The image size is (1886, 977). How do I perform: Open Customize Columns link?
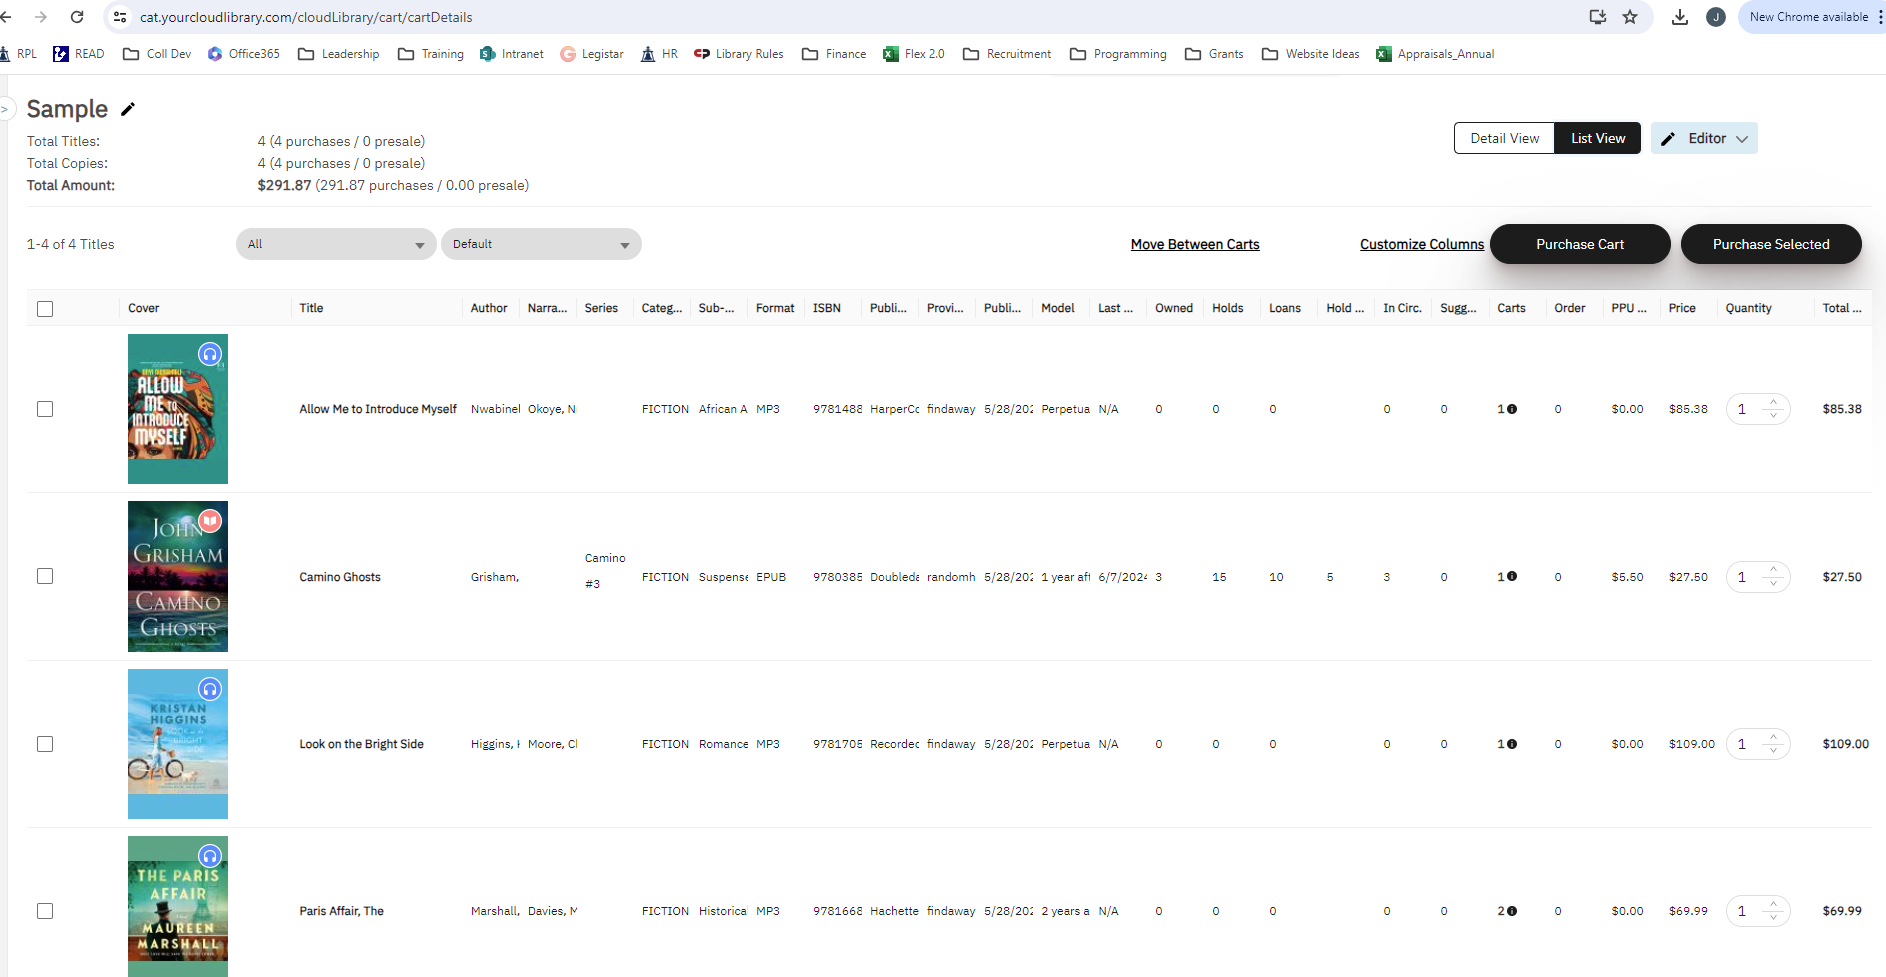pyautogui.click(x=1421, y=244)
